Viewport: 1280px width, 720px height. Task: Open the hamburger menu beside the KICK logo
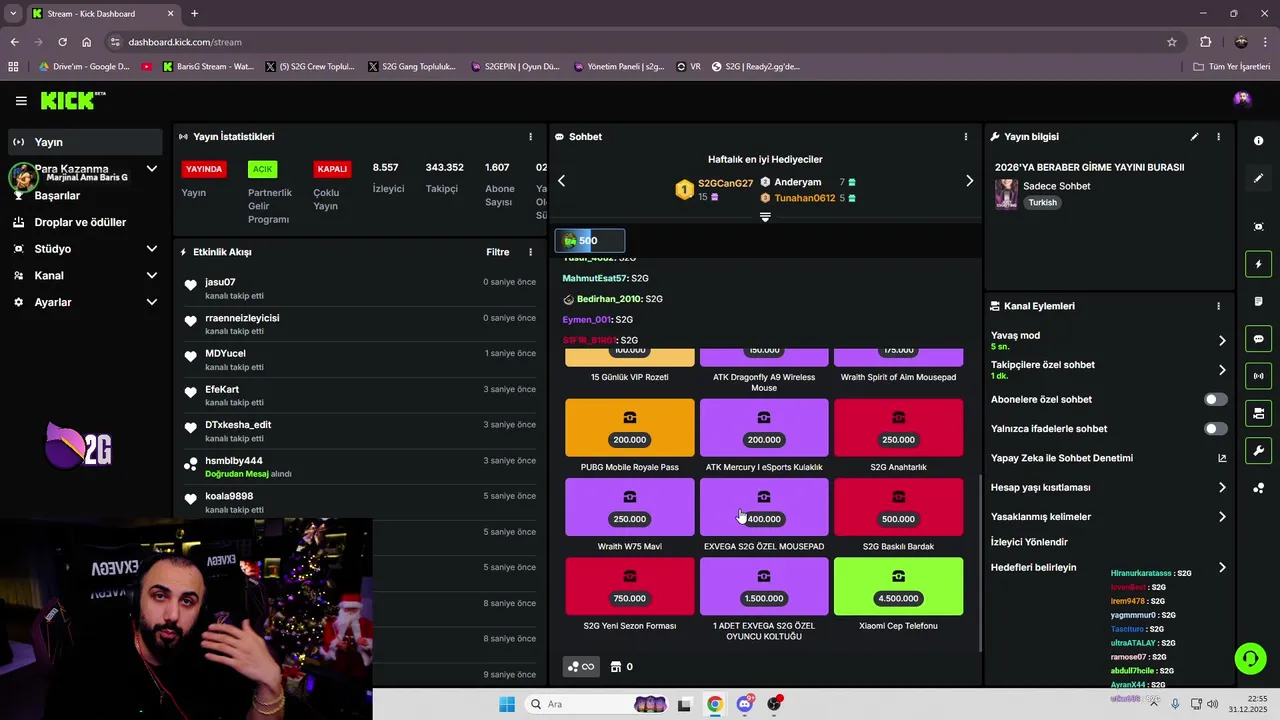[21, 100]
